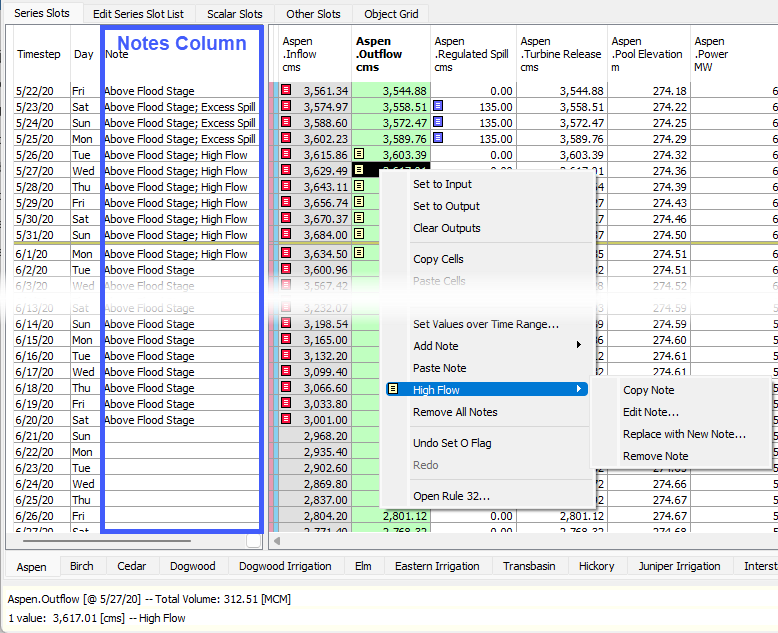Expand the High Flow submenu arrow
Viewport: 778px width, 633px height.
pos(579,390)
